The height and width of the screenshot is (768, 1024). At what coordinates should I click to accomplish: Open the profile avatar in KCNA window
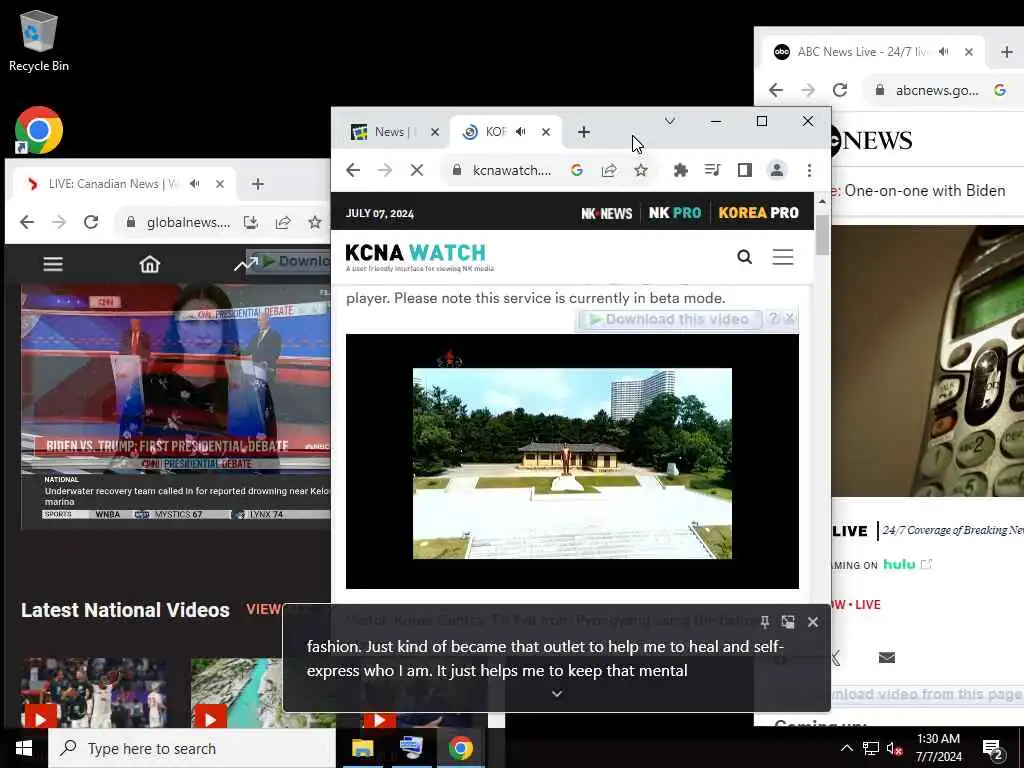[x=776, y=170]
